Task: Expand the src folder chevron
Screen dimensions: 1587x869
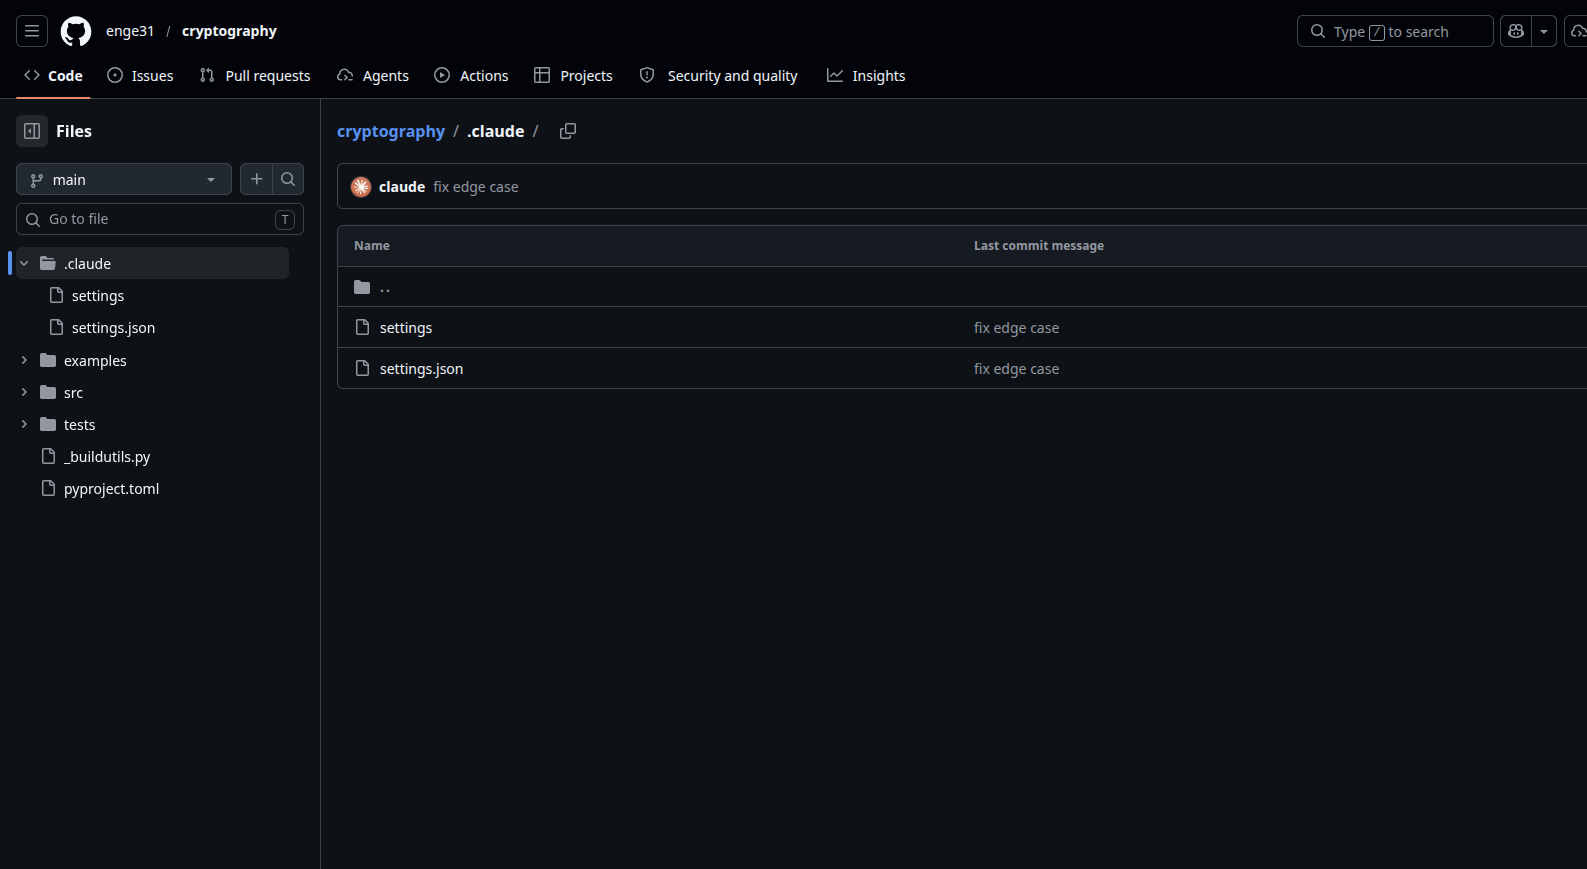Action: [24, 392]
